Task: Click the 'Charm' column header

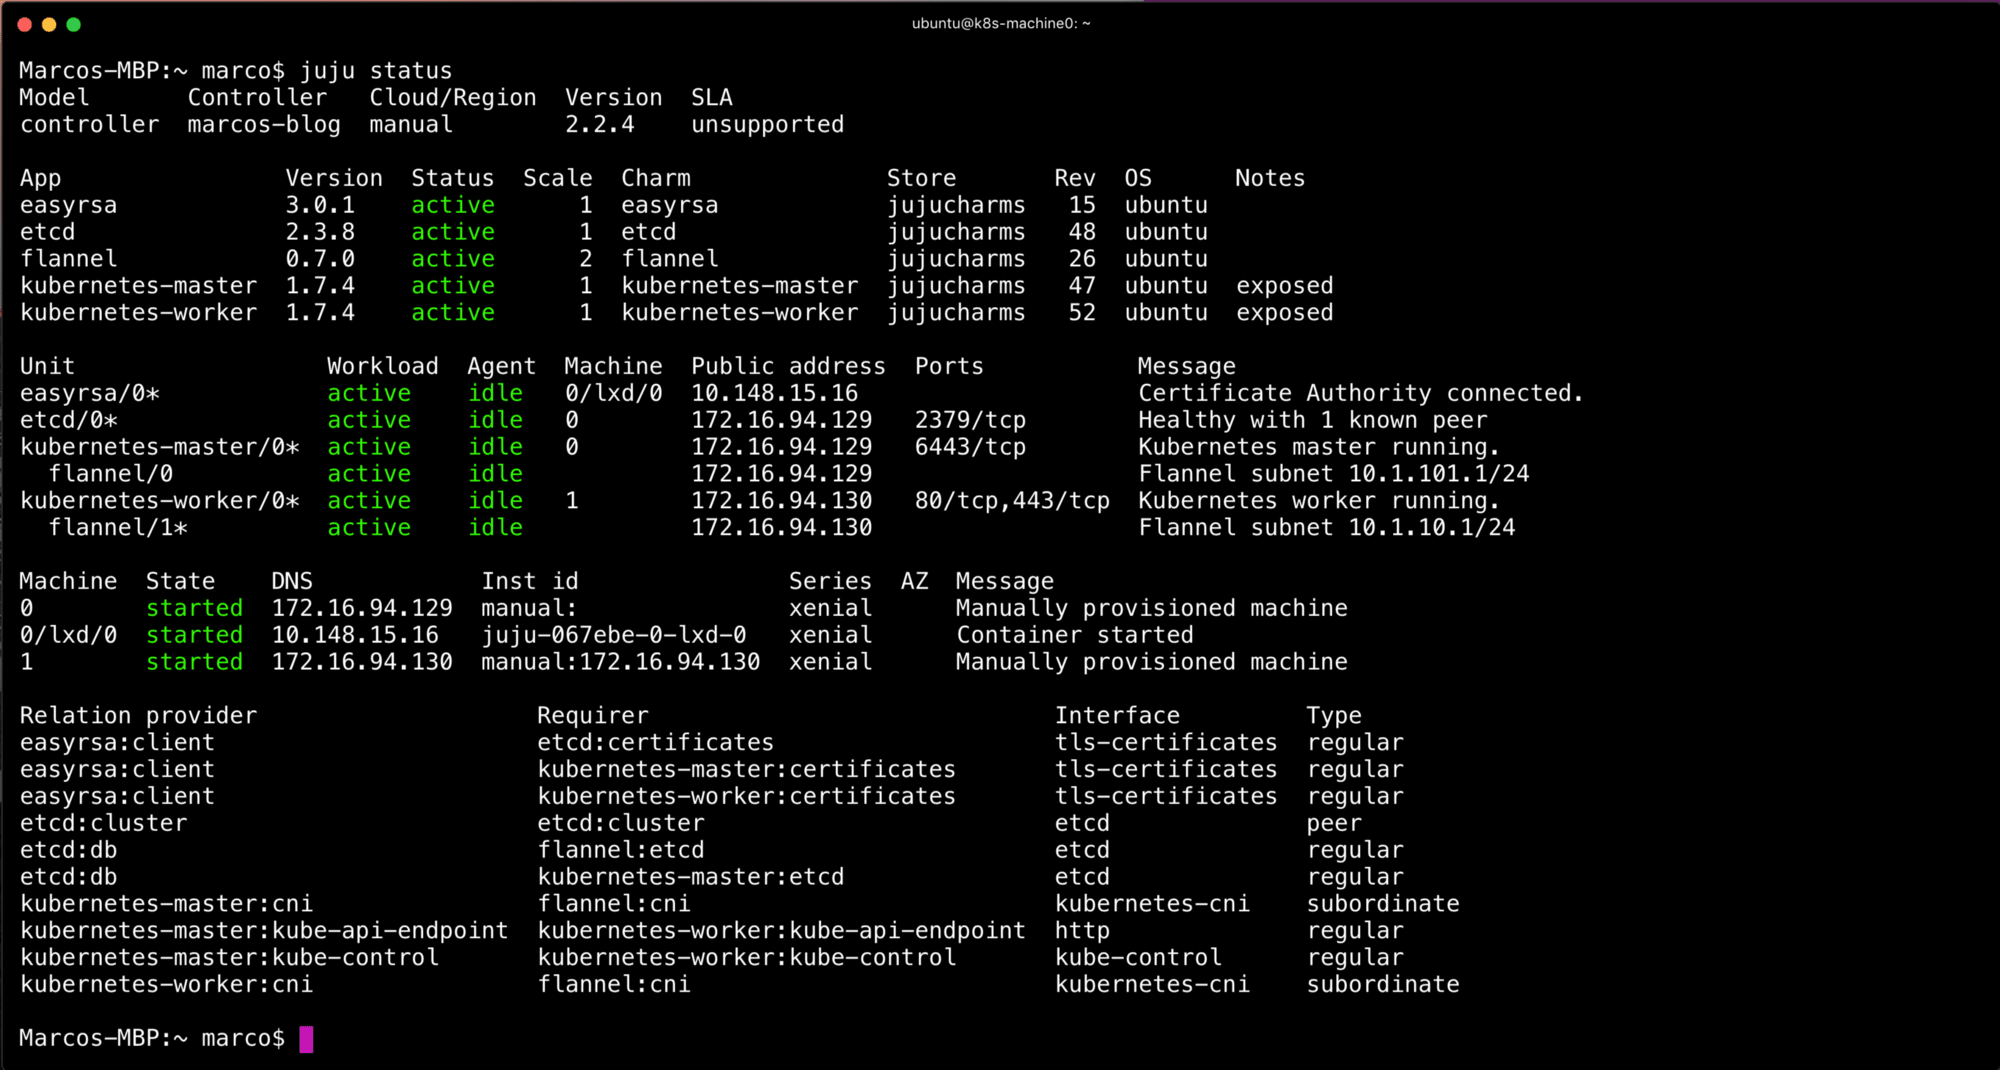Action: pyautogui.click(x=656, y=179)
